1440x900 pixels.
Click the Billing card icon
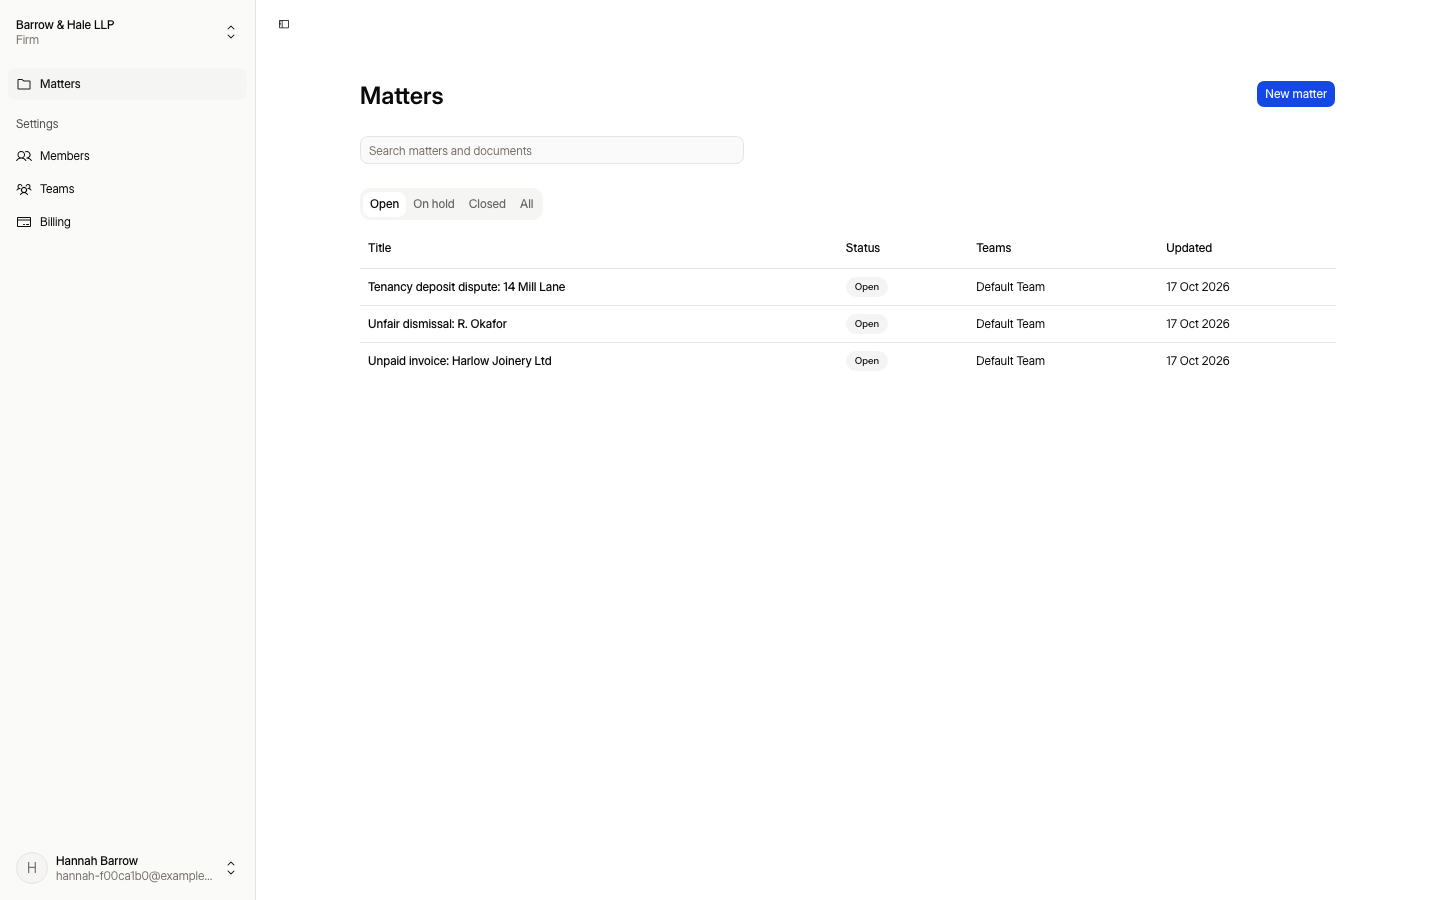tap(24, 222)
